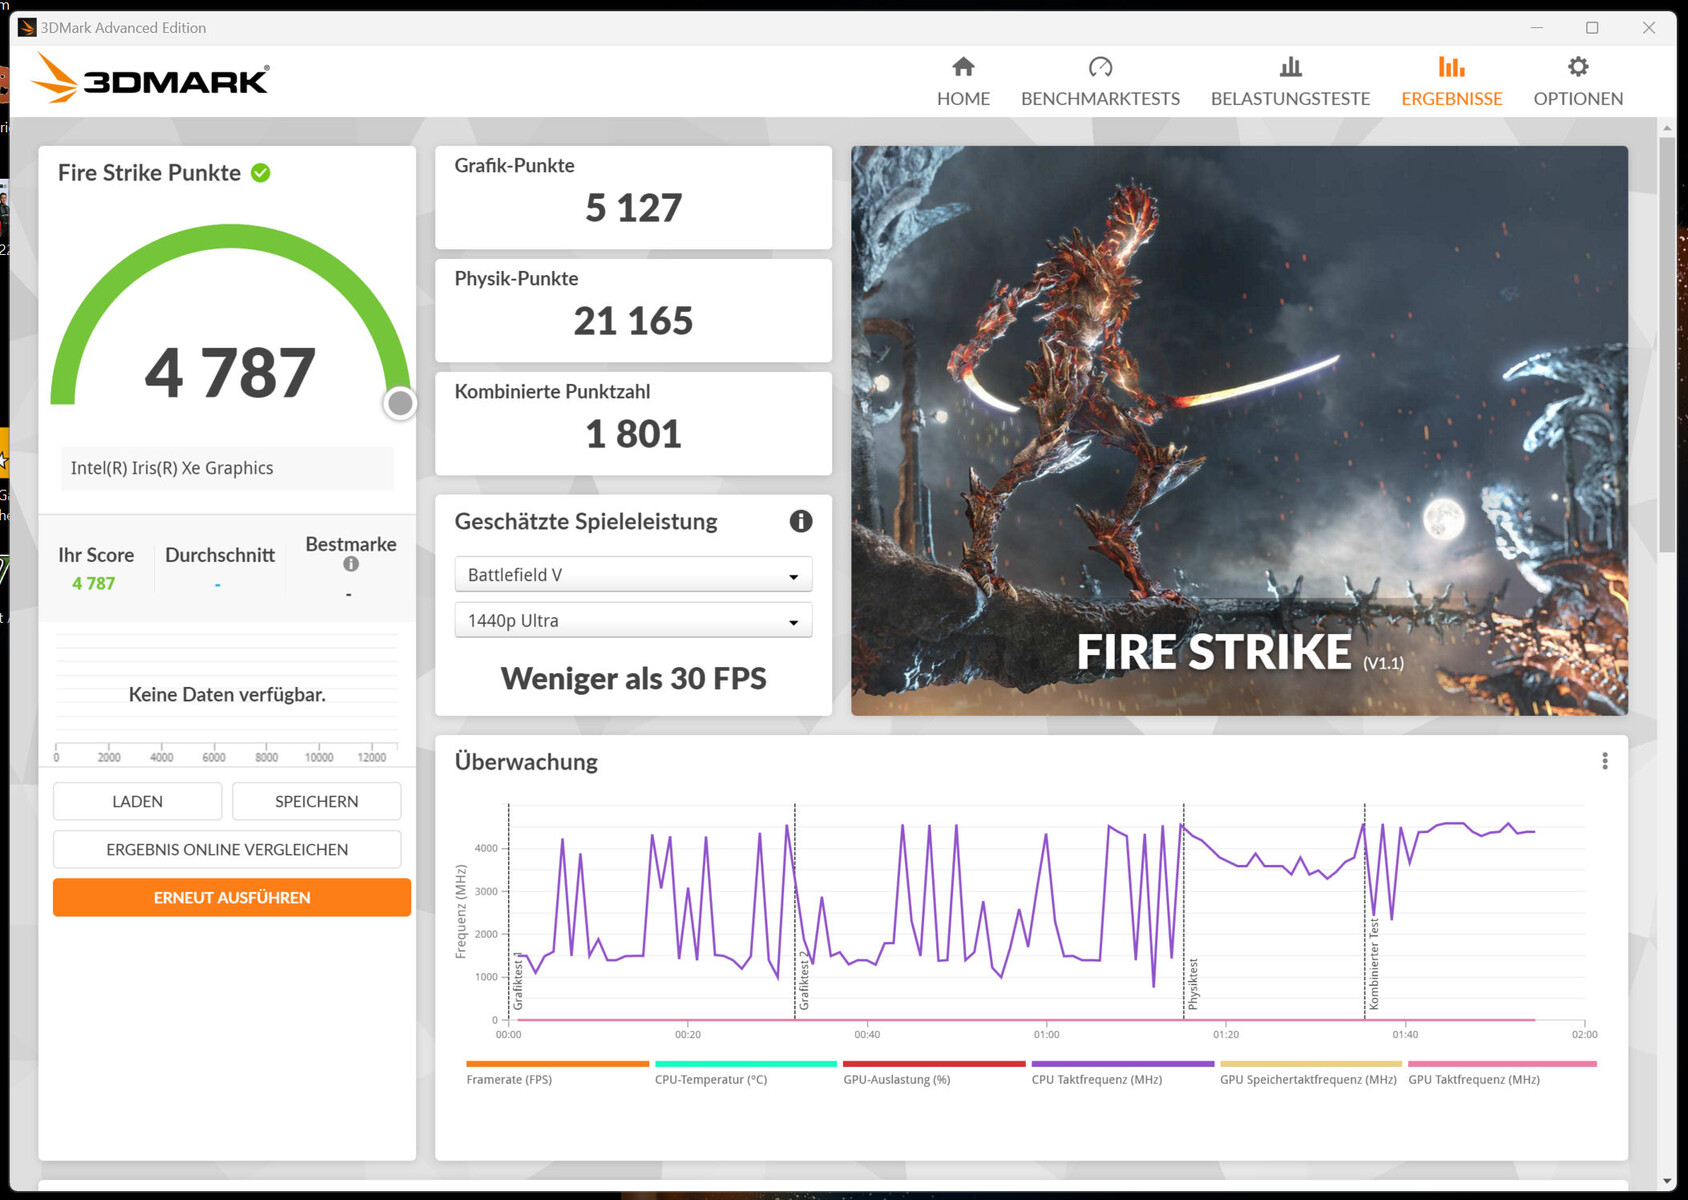Image resolution: width=1688 pixels, height=1200 pixels.
Task: Open BELASTUNGSTESTE tab
Action: 1290,82
